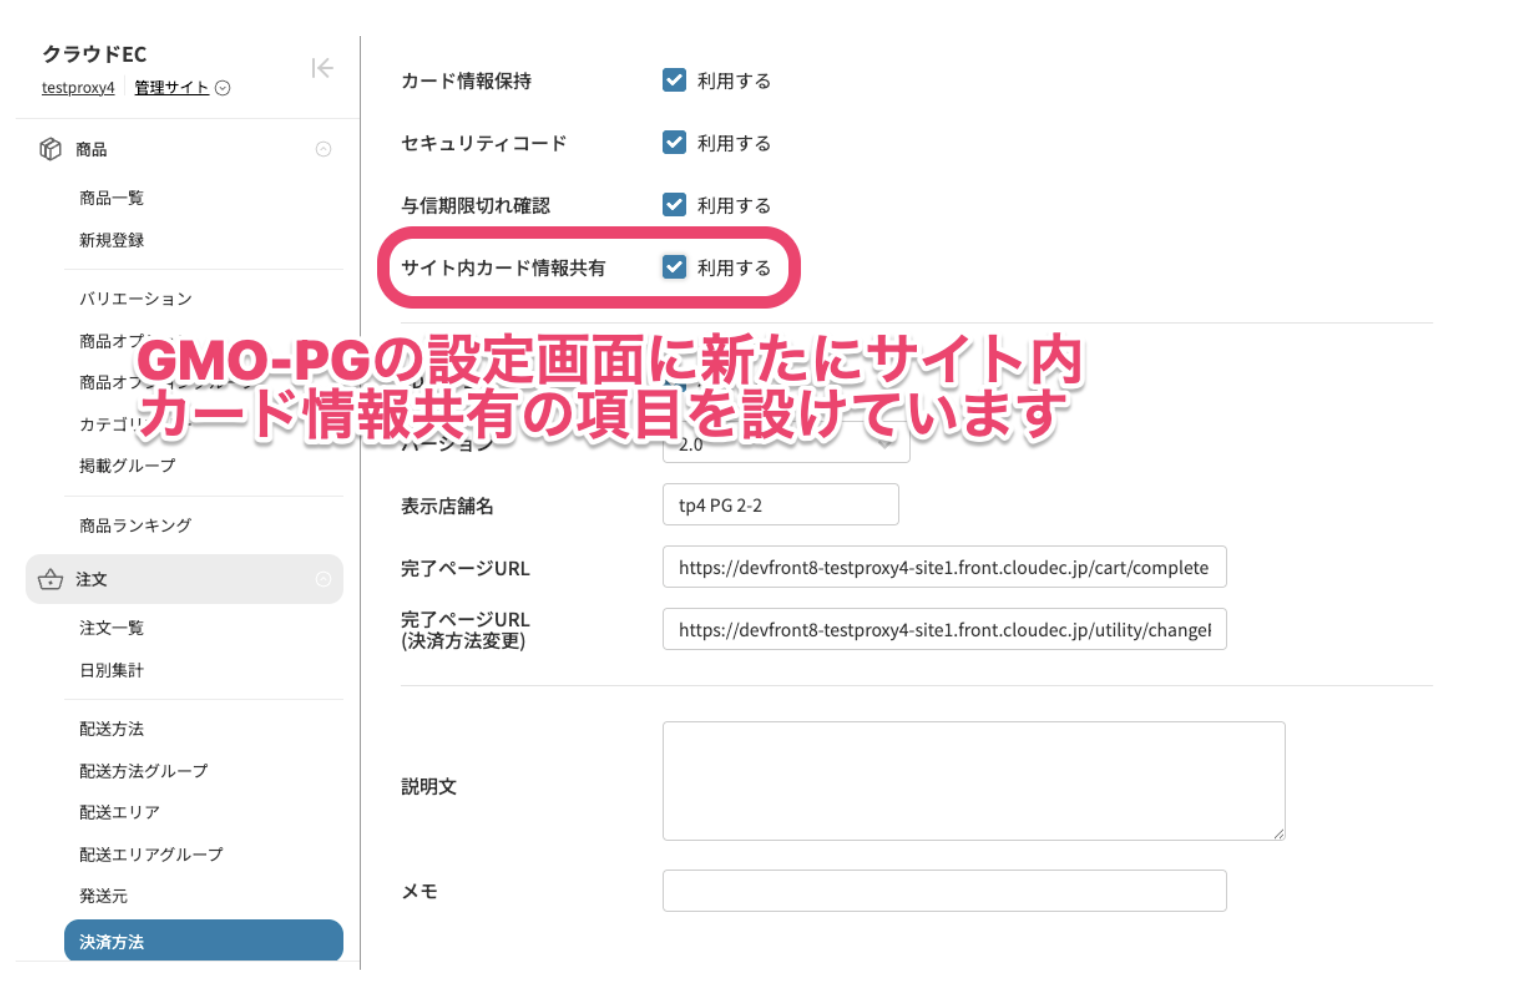The width and height of the screenshot is (1520, 986).
Task: Go to 注文一覧 in the sidebar
Action: tap(112, 628)
